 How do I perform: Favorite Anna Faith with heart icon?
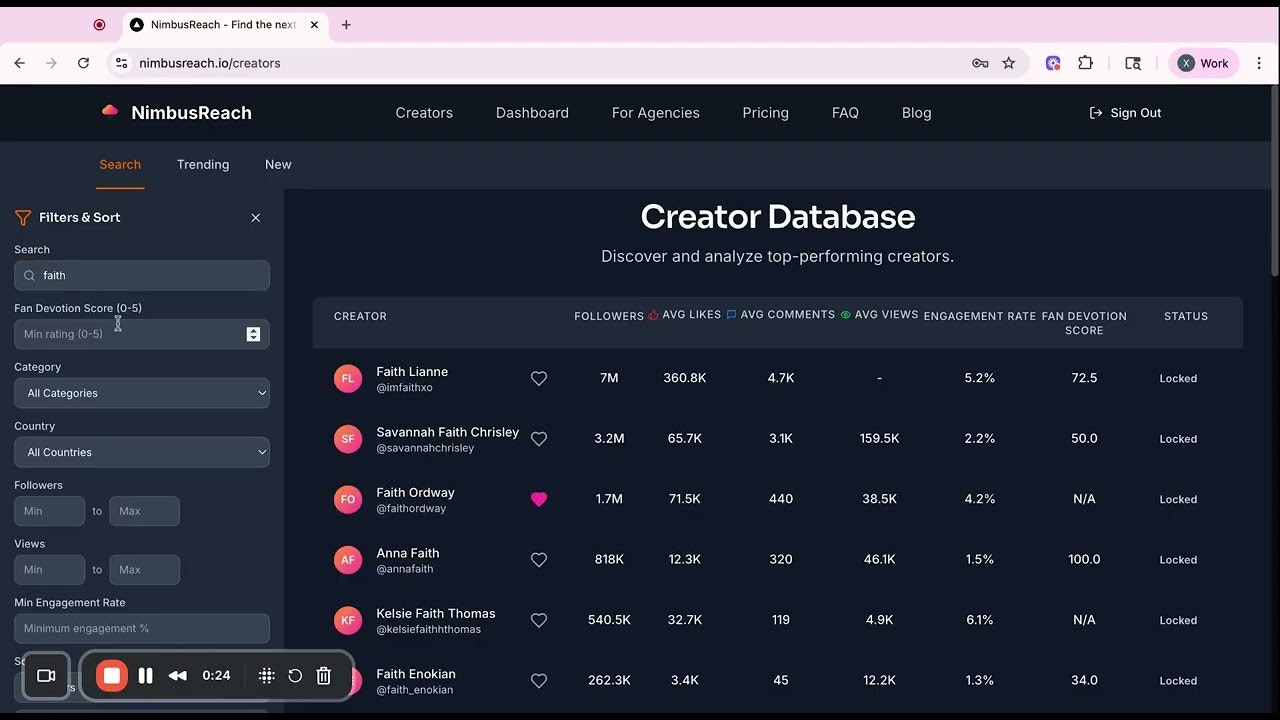(539, 560)
